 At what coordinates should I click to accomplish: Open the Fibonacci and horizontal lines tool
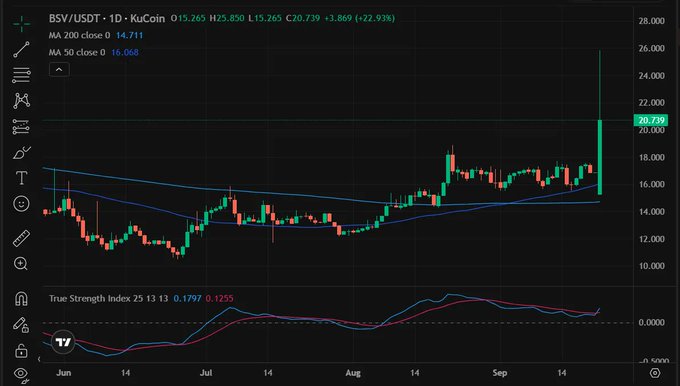coord(21,75)
